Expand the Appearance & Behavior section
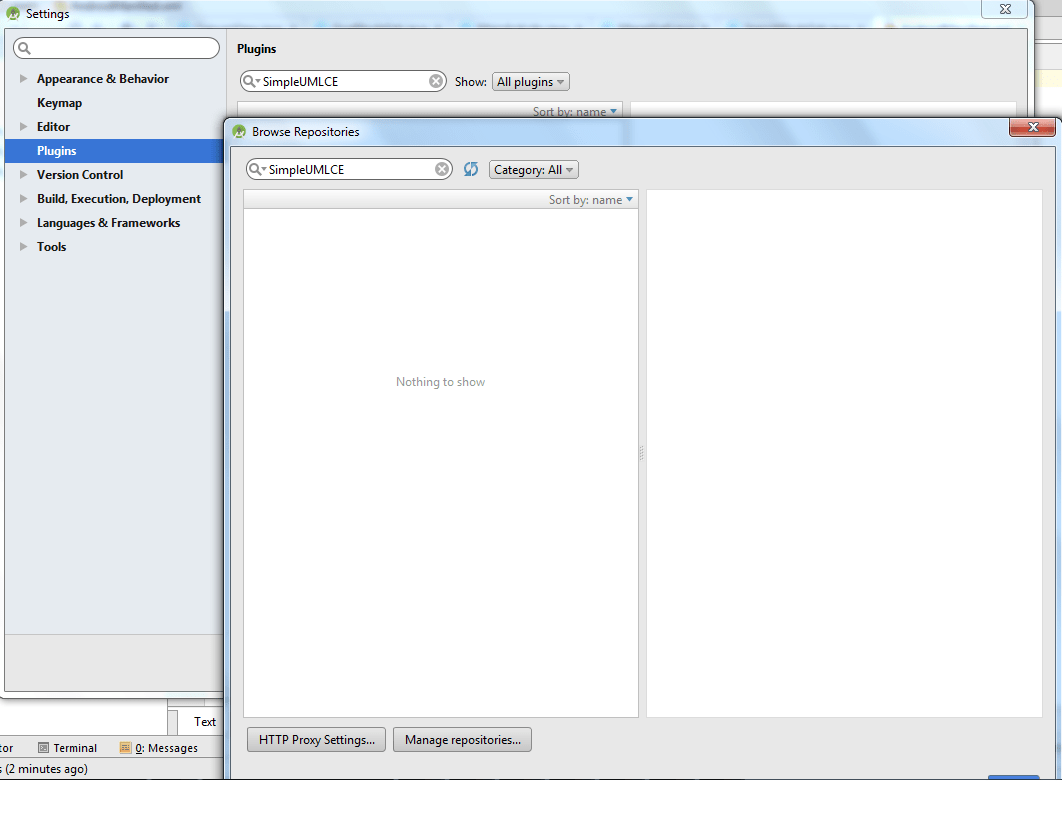 (x=22, y=78)
